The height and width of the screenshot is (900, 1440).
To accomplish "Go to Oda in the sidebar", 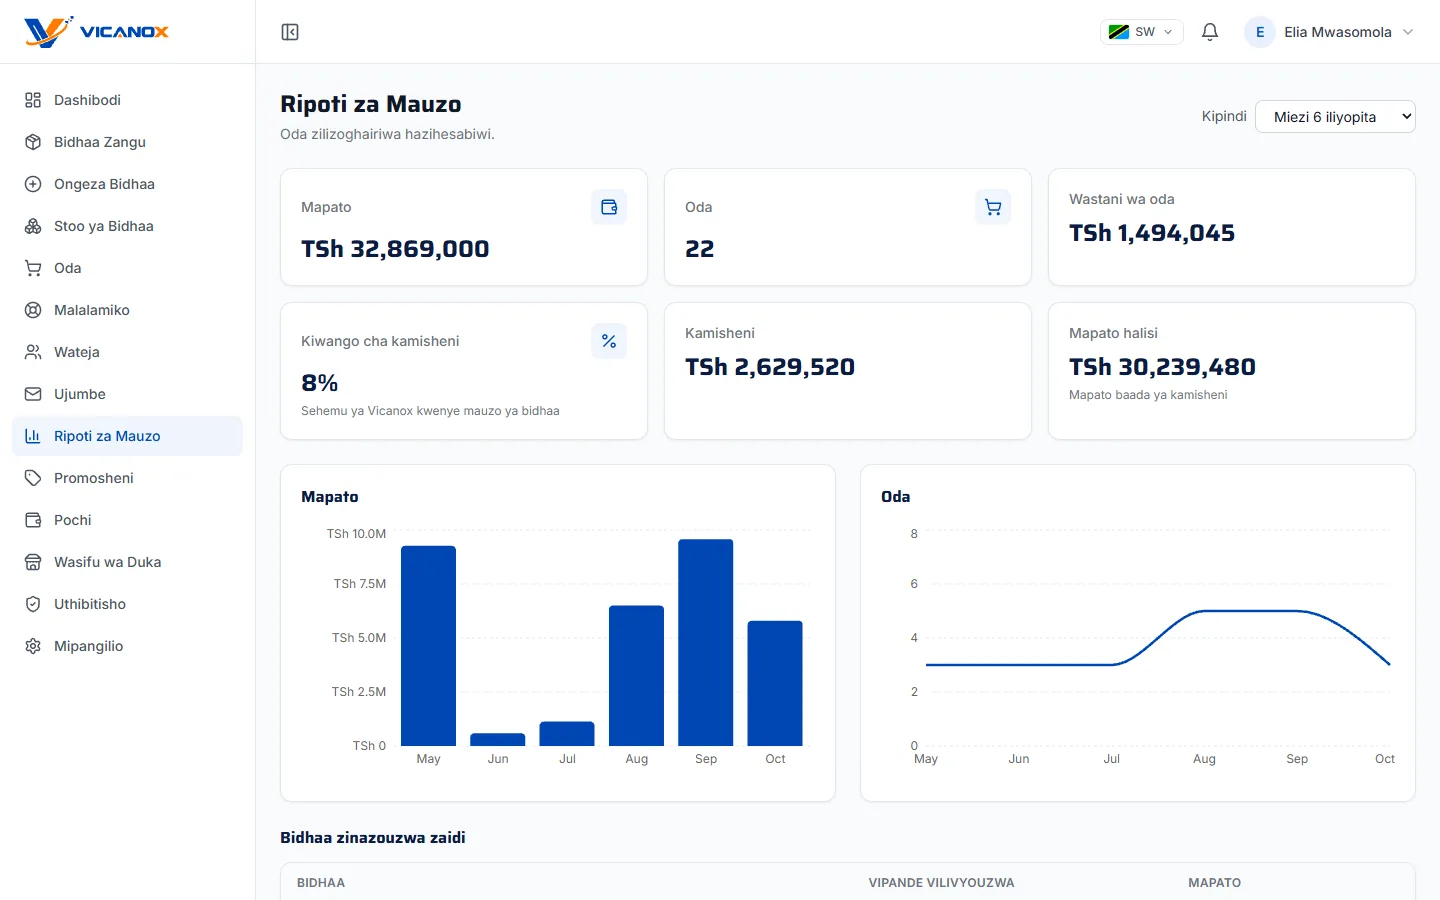I will (127, 268).
